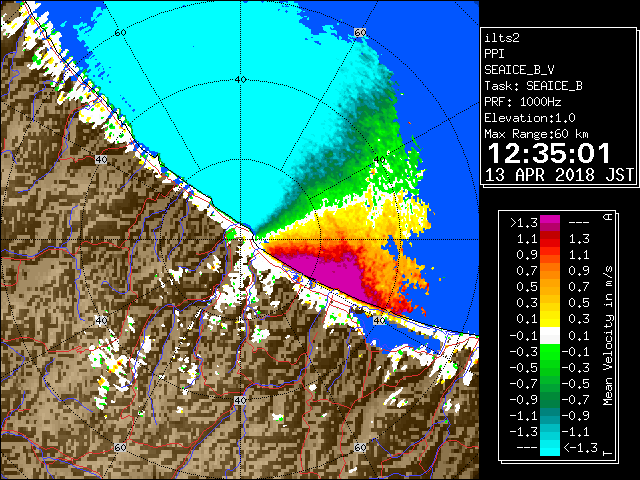Screen dimensions: 640x480
Task: Click the '60' range ring label over the northeast sea
Action: click(x=360, y=33)
